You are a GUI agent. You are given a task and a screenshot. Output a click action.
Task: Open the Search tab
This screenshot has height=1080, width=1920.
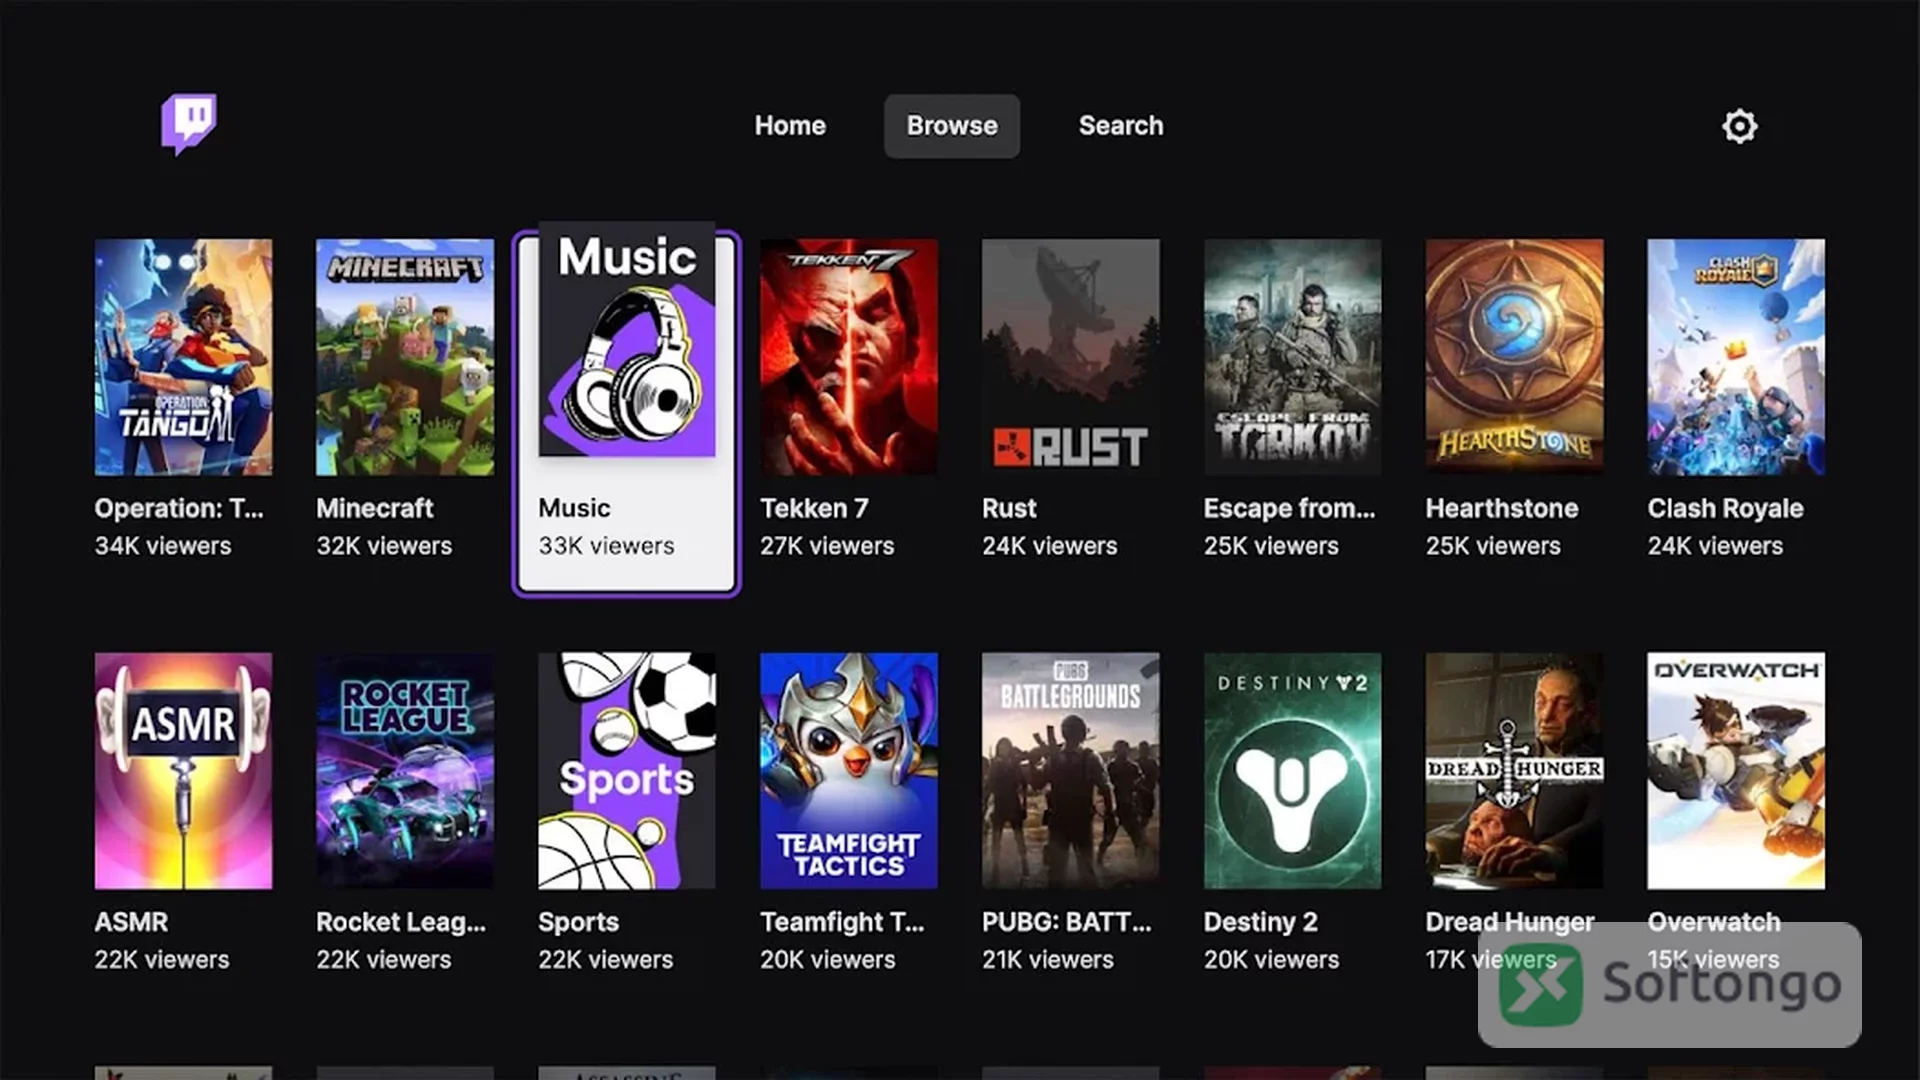pyautogui.click(x=1121, y=126)
